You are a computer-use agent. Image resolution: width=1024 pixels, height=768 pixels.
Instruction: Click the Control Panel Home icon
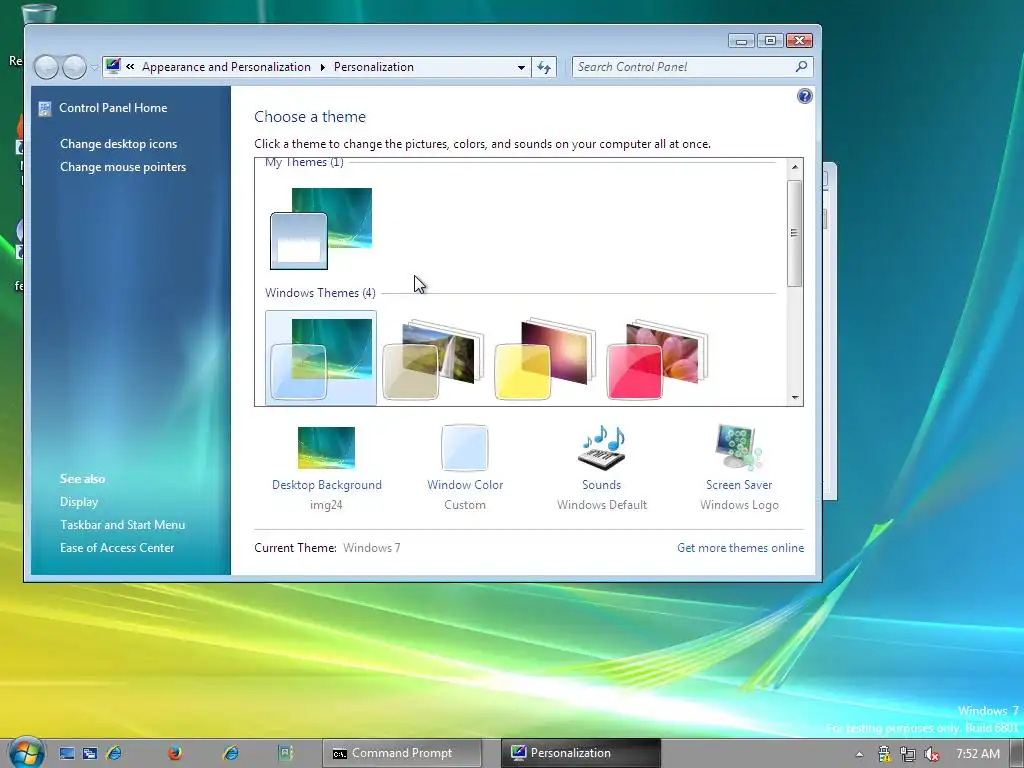pyautogui.click(x=44, y=108)
